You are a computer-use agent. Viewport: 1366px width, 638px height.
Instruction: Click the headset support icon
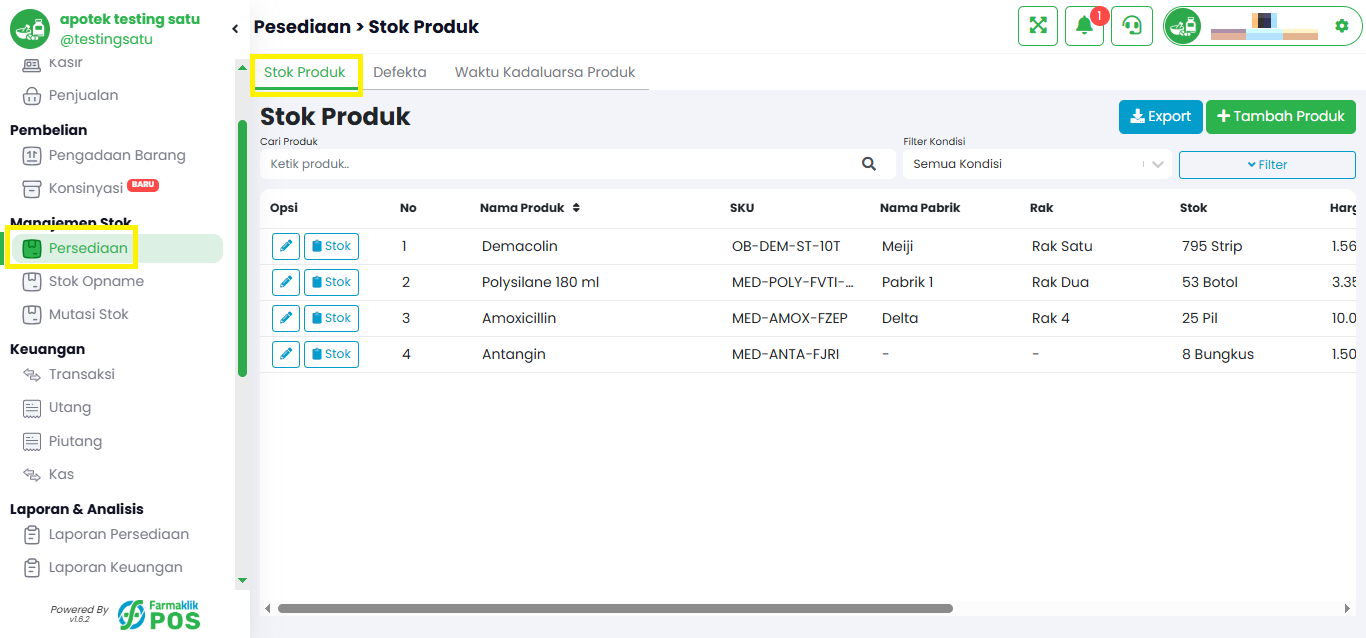pos(1132,26)
